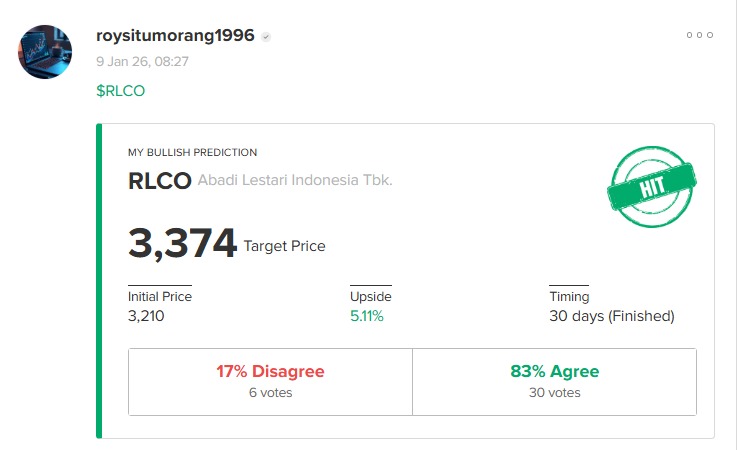Click the Target Price label
The image size is (737, 450).
coord(284,246)
